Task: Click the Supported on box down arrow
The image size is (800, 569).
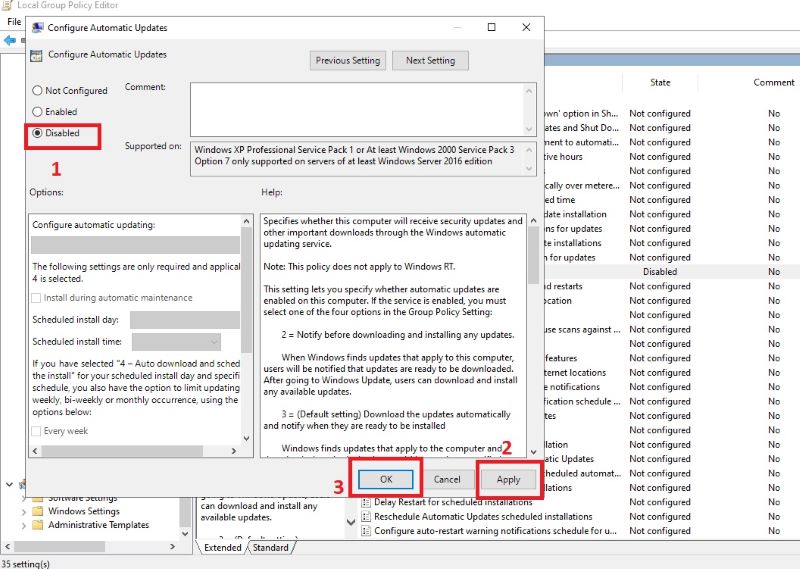Action: point(529,168)
